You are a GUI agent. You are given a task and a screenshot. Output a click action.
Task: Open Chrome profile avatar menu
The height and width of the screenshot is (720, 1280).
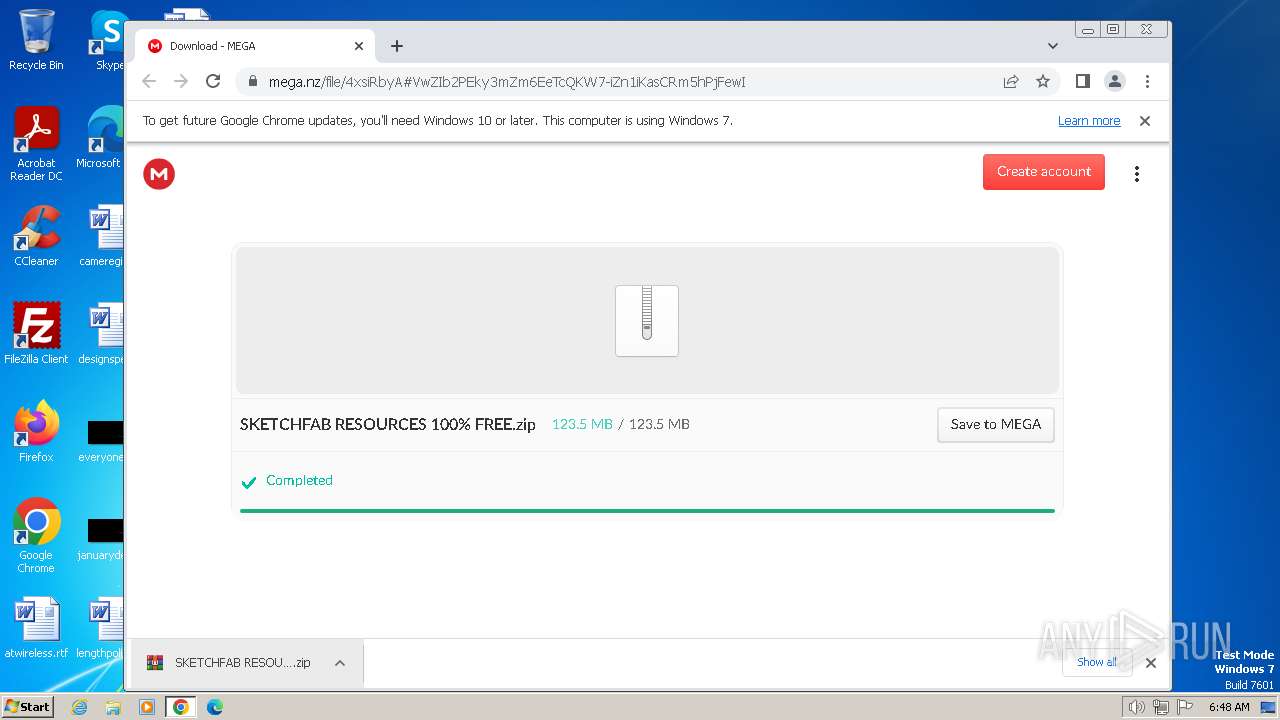1114,82
